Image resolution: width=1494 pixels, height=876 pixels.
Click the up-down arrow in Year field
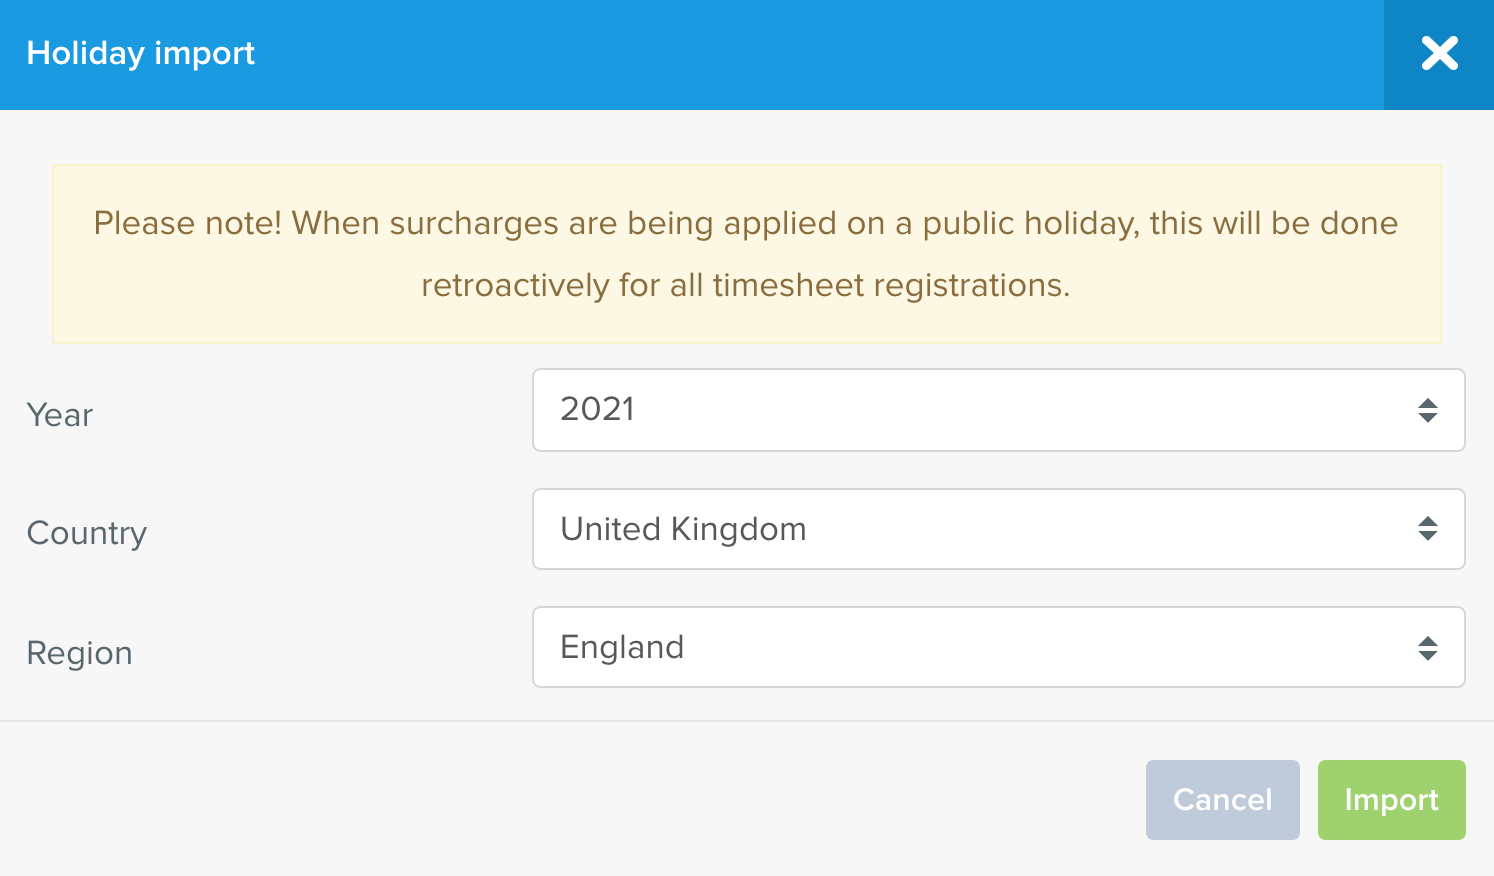[x=1428, y=410]
